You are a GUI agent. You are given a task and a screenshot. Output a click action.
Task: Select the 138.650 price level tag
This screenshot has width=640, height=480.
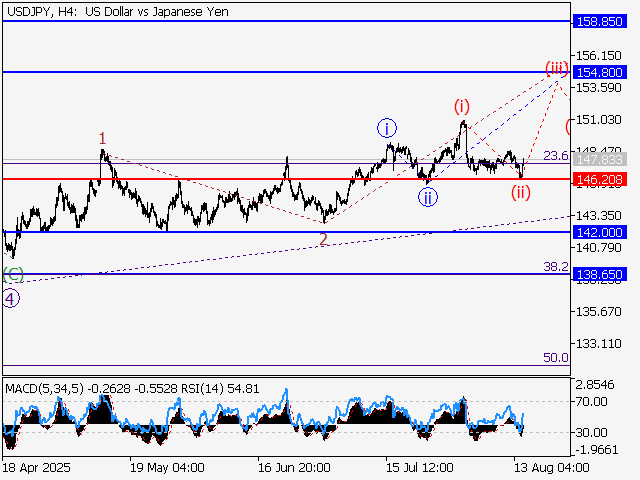[600, 273]
